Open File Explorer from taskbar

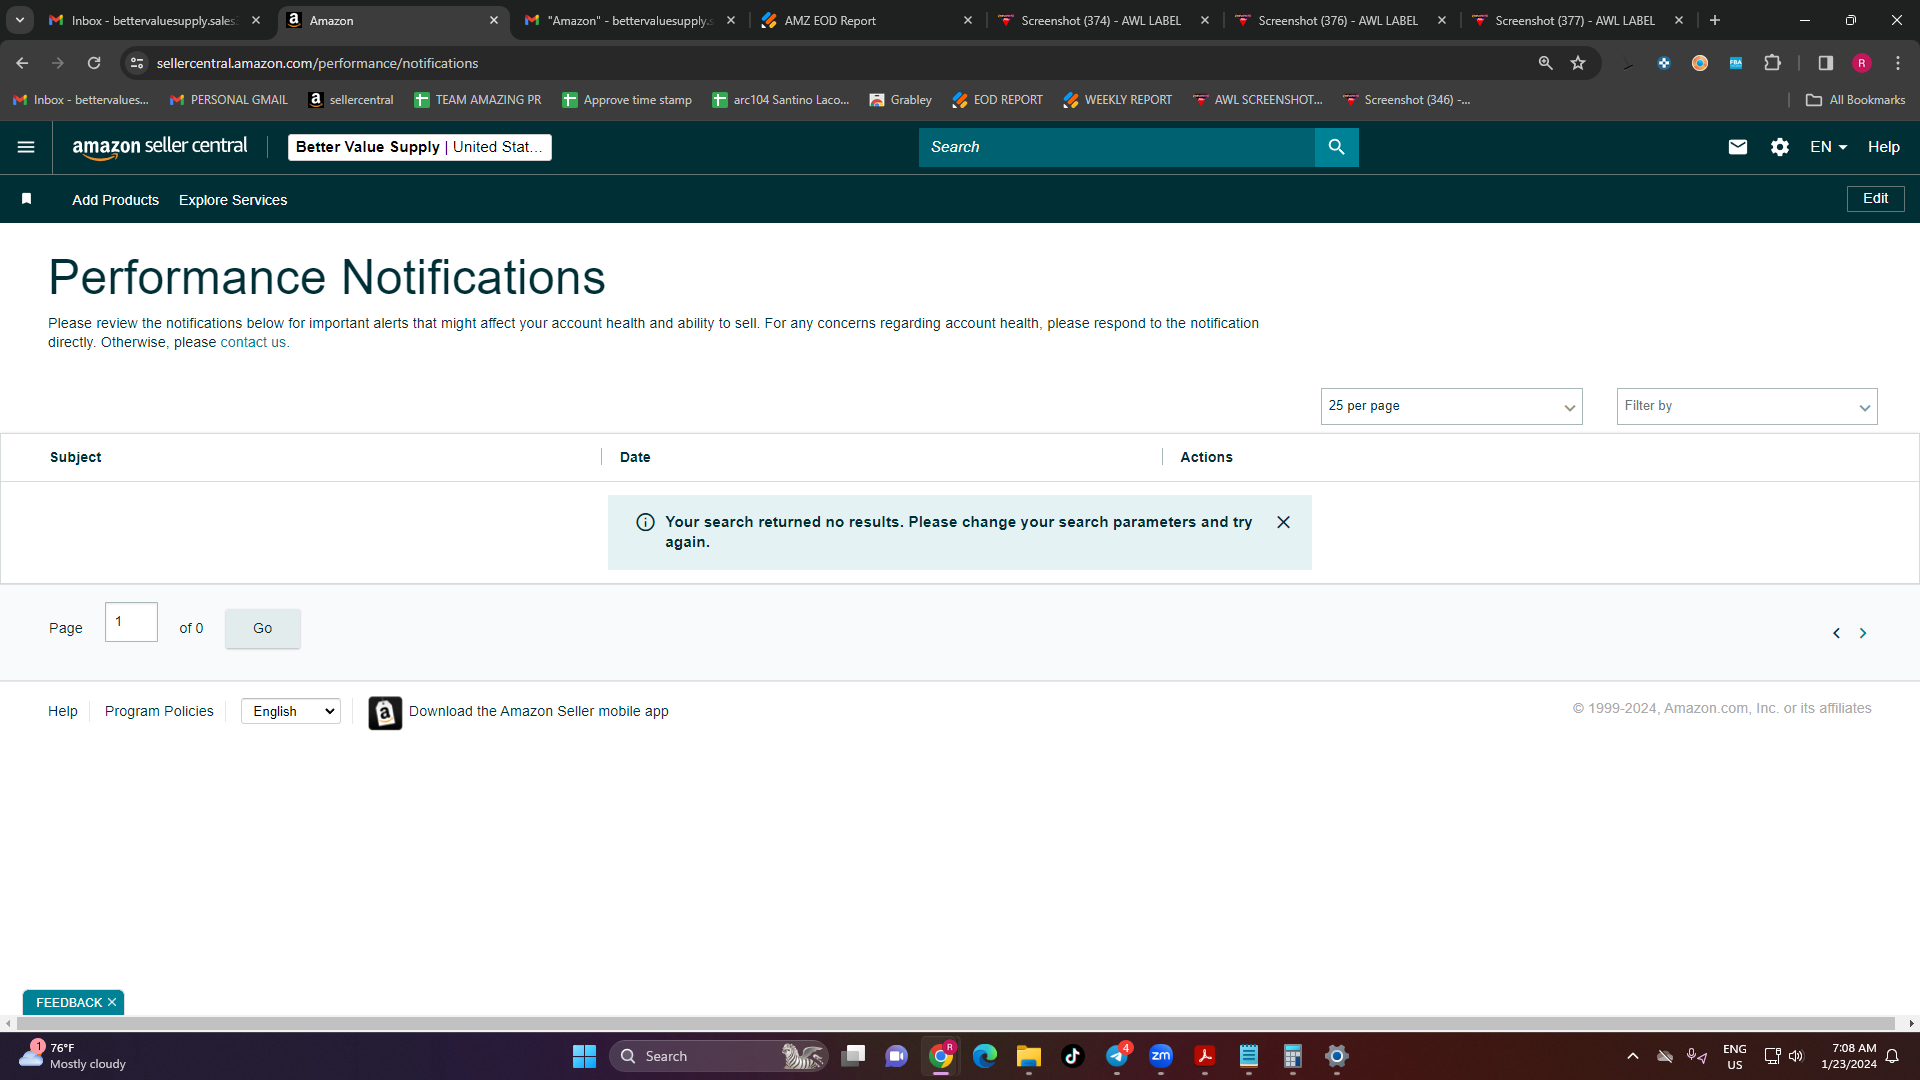pos(1029,1056)
